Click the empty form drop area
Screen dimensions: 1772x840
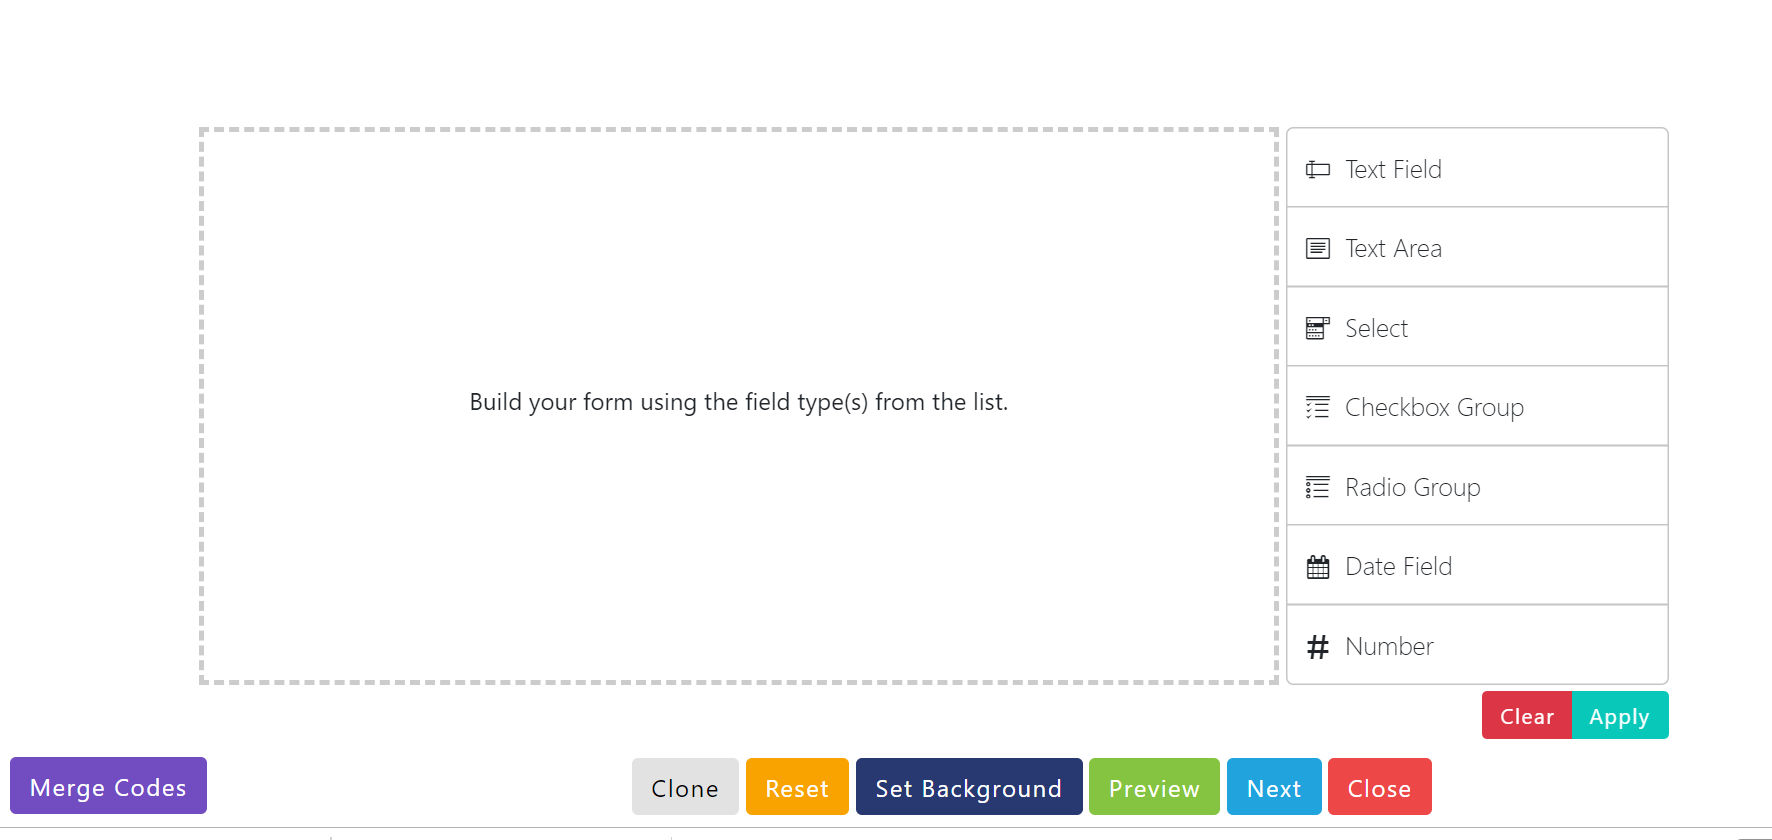pos(739,406)
